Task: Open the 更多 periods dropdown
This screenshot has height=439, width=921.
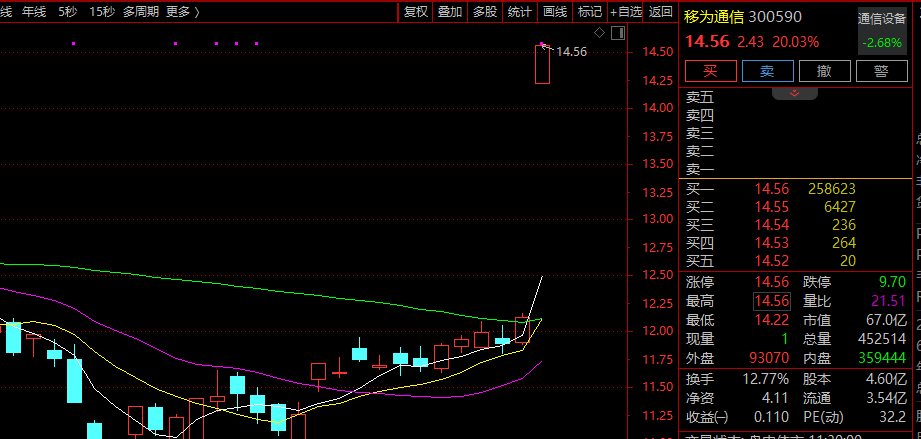Action: click(182, 12)
